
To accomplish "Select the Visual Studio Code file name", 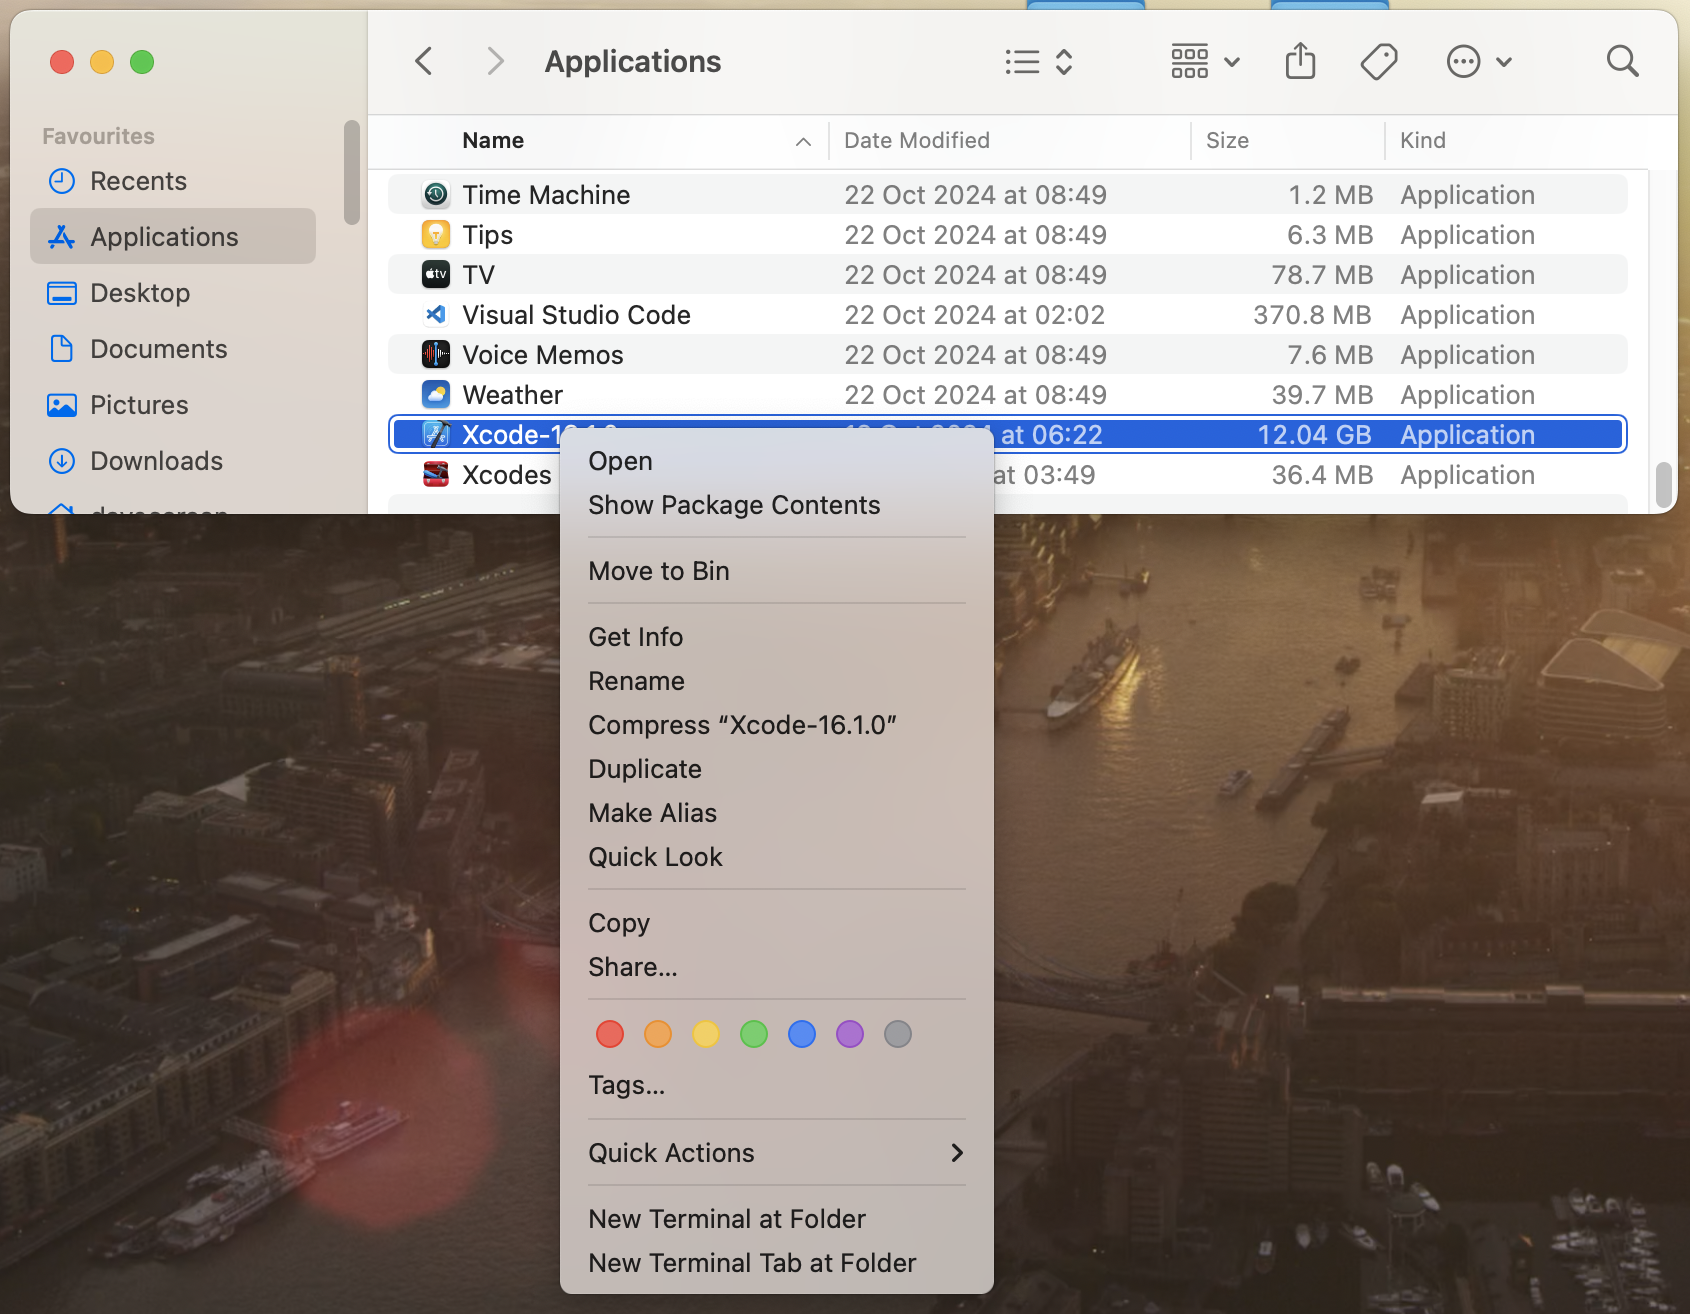I will coord(576,315).
